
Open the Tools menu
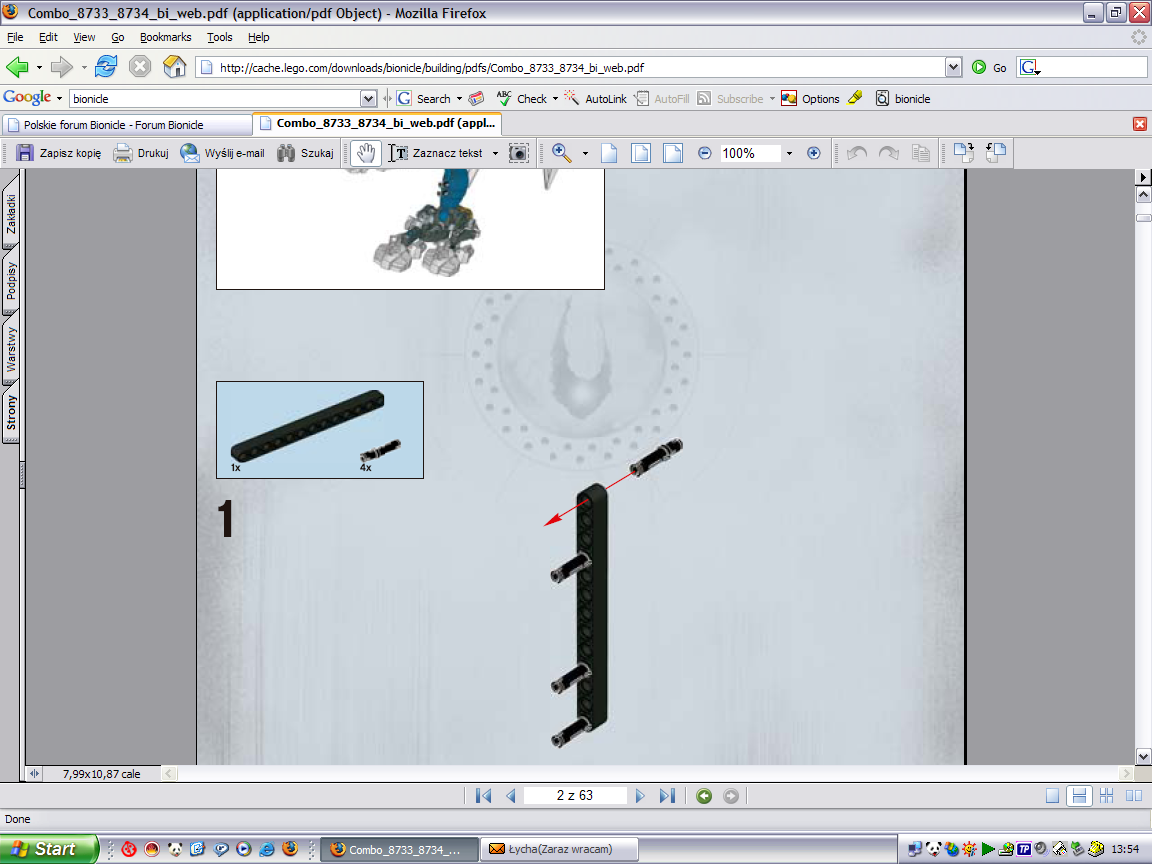tap(219, 37)
